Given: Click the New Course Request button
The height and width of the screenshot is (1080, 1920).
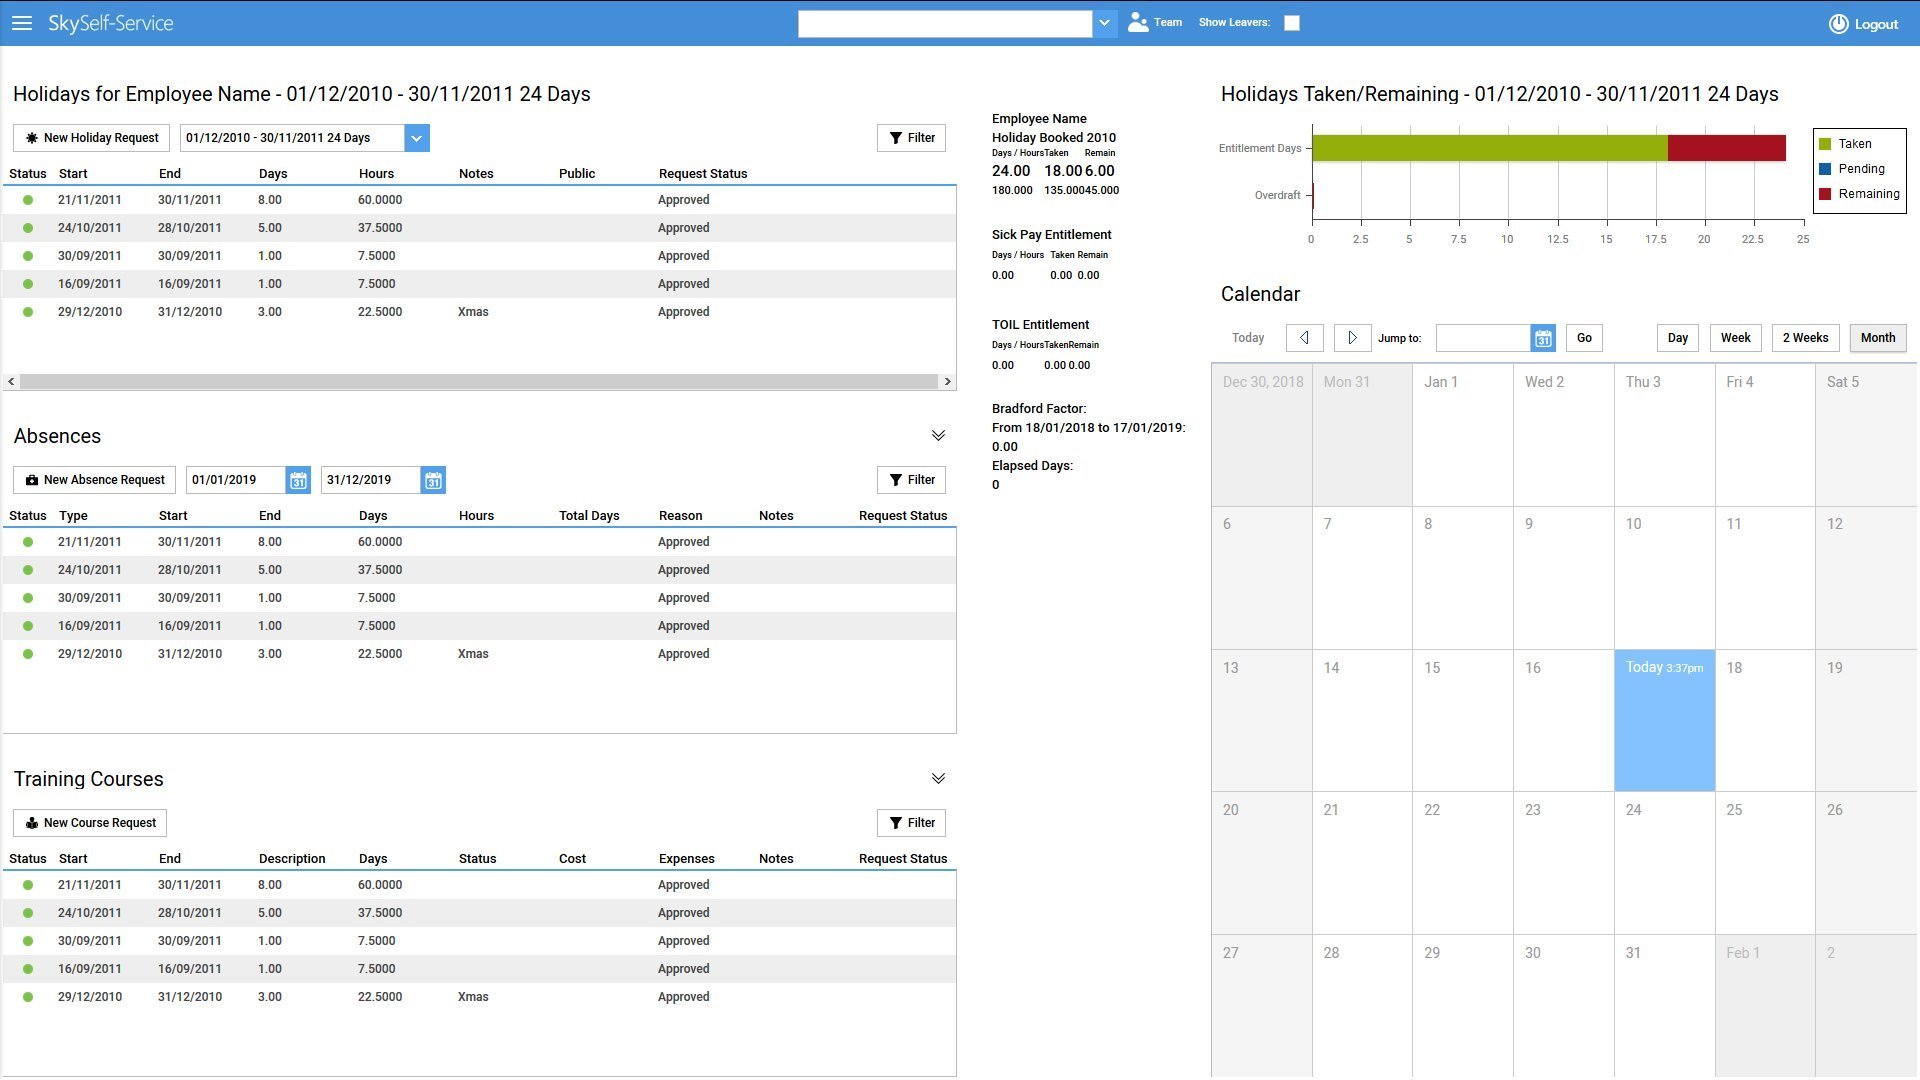Looking at the screenshot, I should [89, 822].
